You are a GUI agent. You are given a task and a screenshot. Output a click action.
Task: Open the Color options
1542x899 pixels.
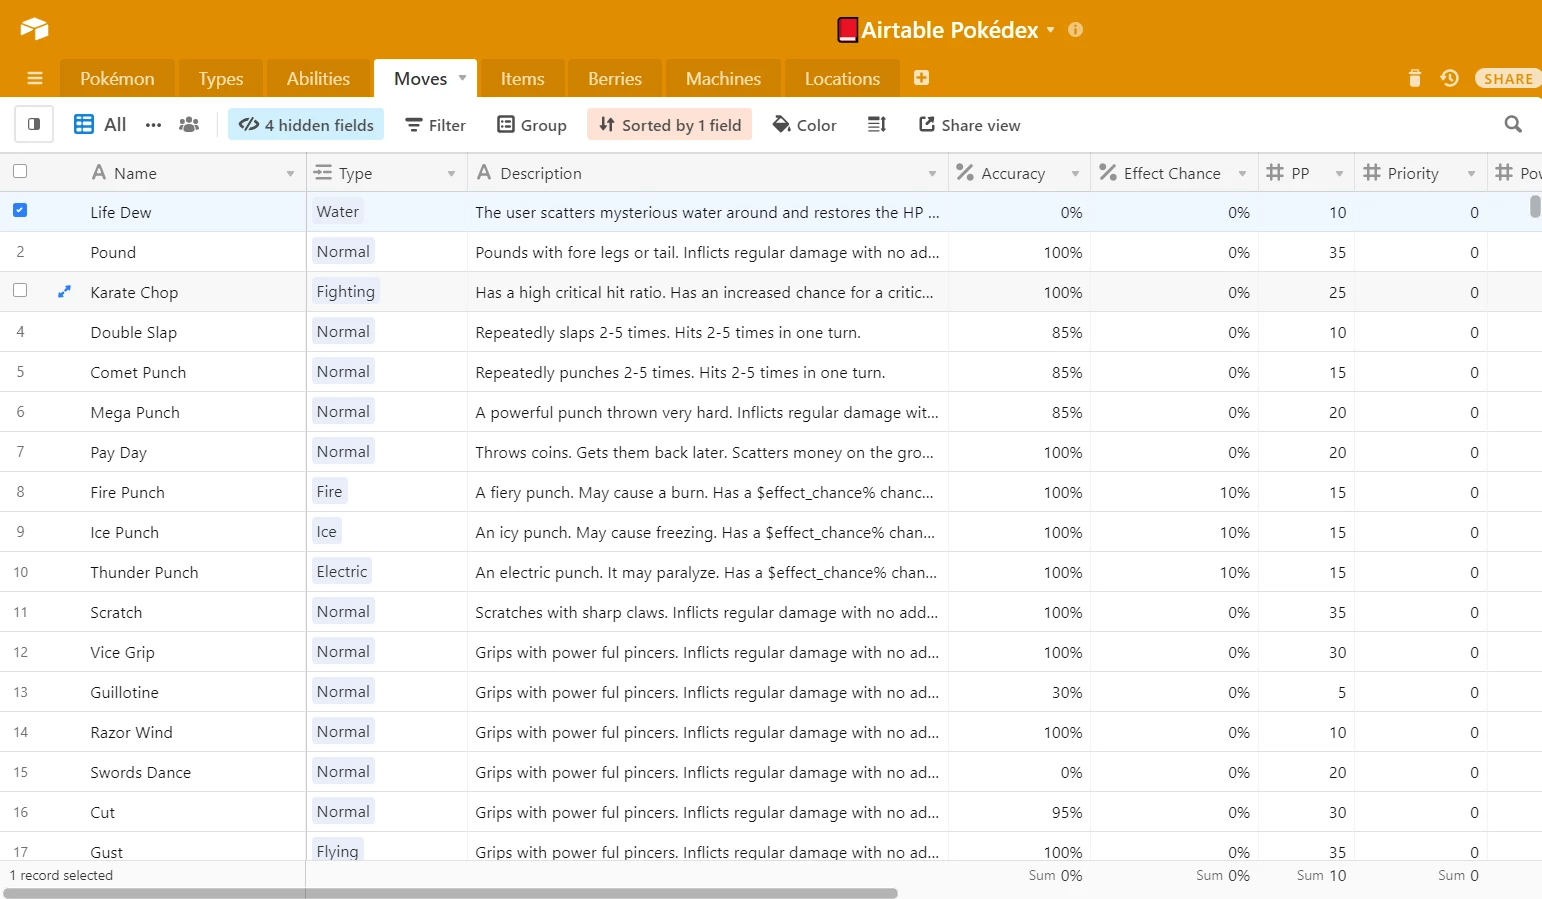(x=804, y=125)
